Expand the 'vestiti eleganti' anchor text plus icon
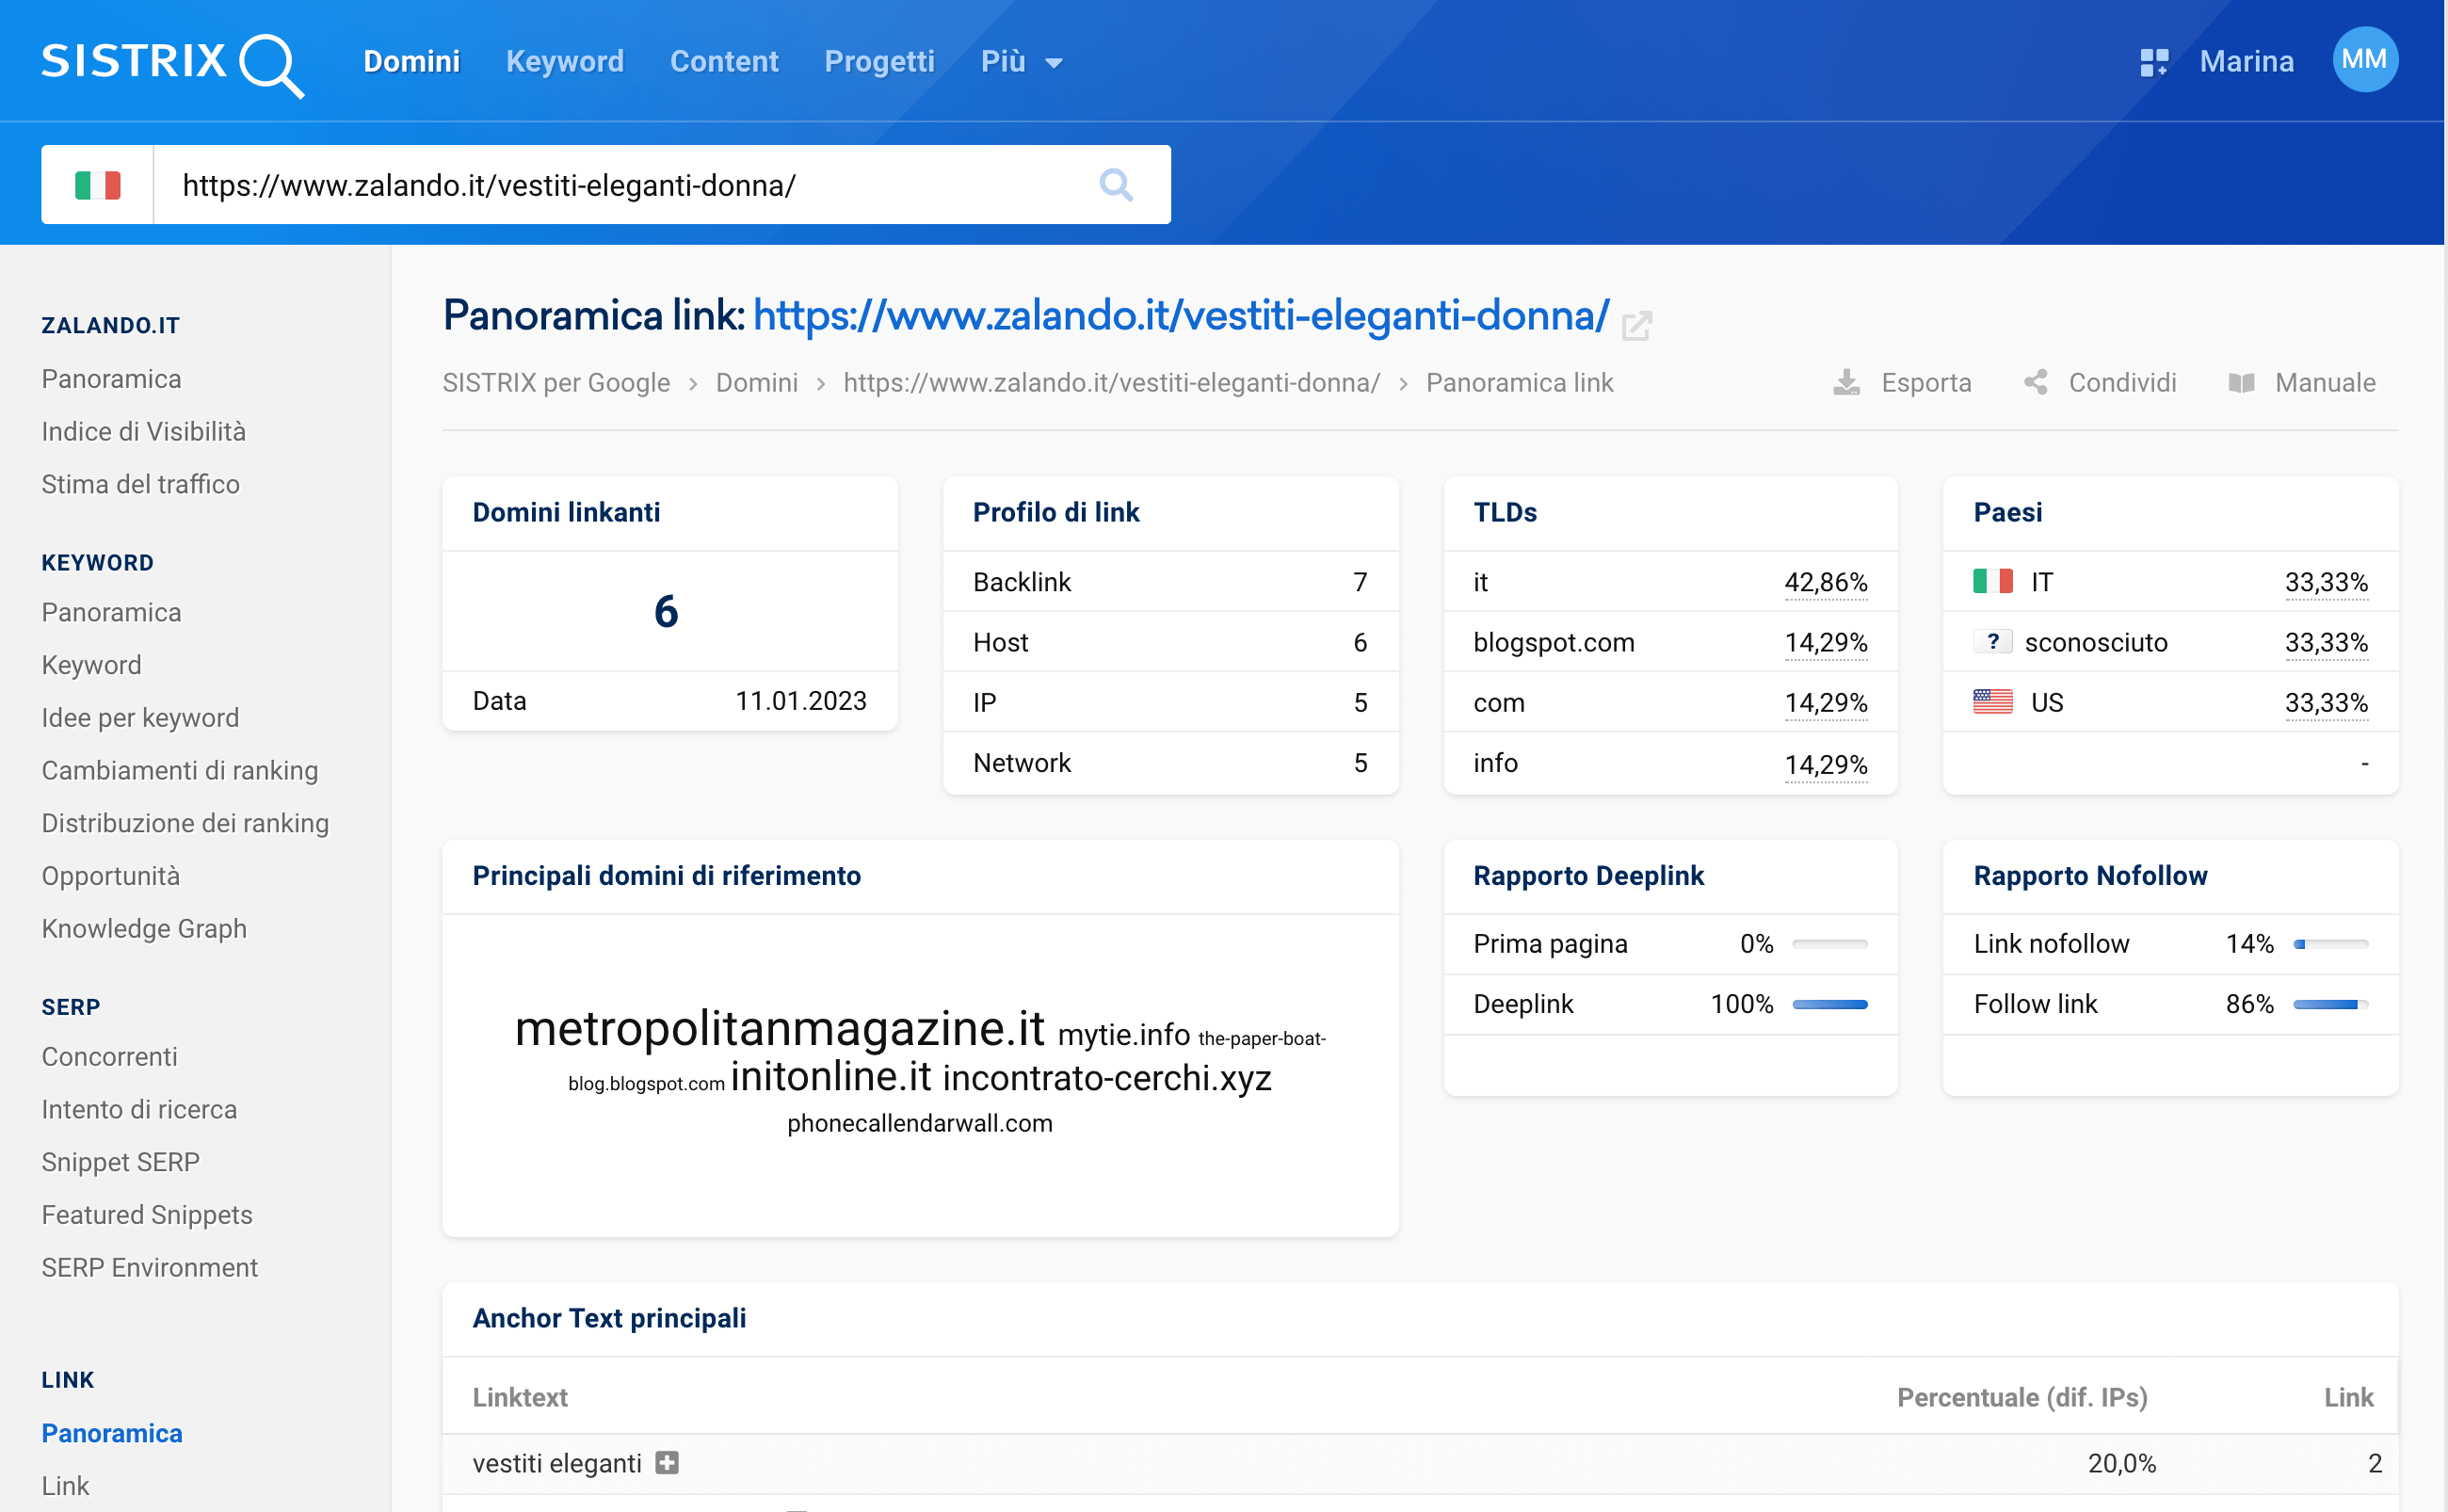This screenshot has height=1512, width=2448. click(667, 1463)
